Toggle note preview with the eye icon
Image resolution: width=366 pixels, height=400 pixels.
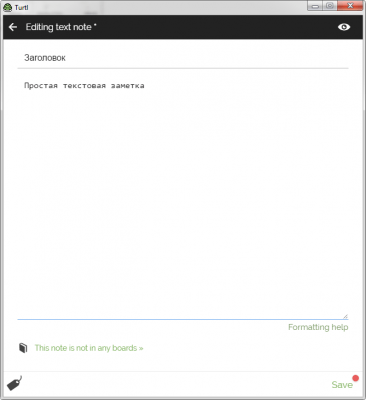[x=344, y=27]
